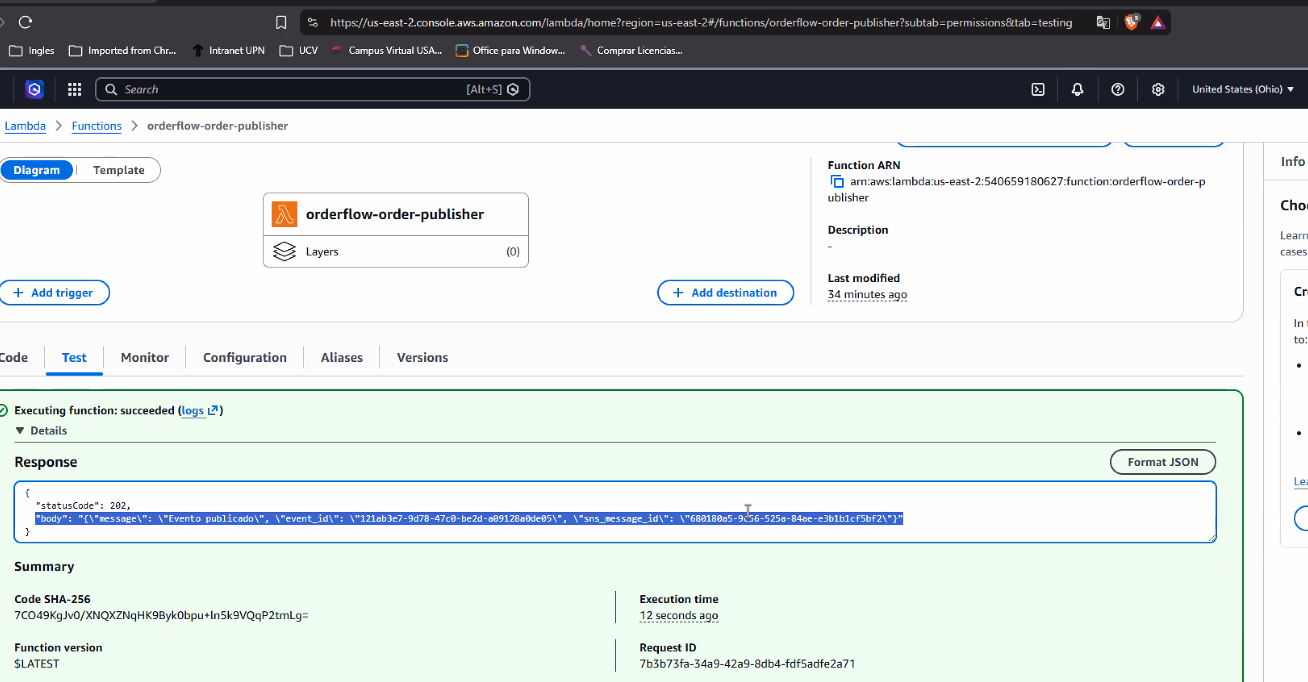
Task: Click the Request ID value
Action: click(747, 663)
